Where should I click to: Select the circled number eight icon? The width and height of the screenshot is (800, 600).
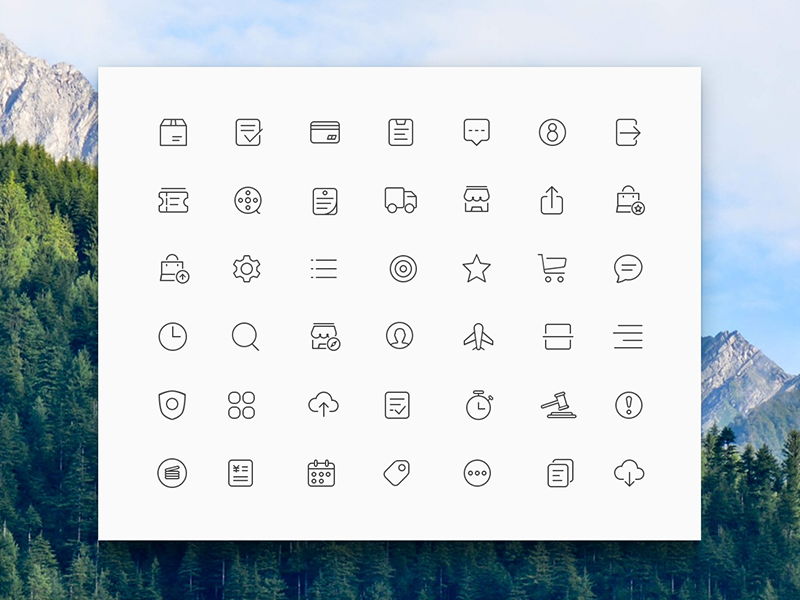(553, 133)
